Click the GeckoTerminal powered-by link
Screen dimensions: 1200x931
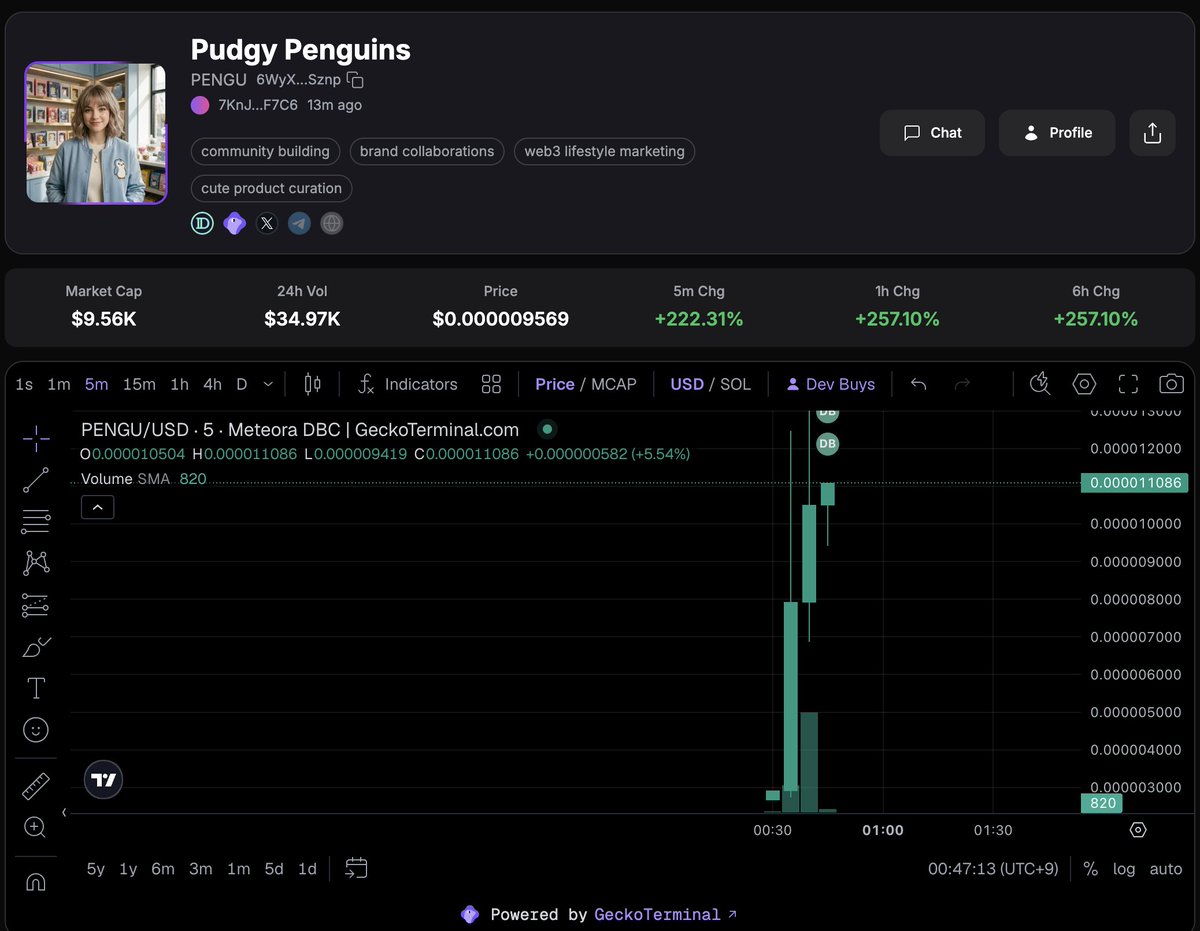point(666,914)
